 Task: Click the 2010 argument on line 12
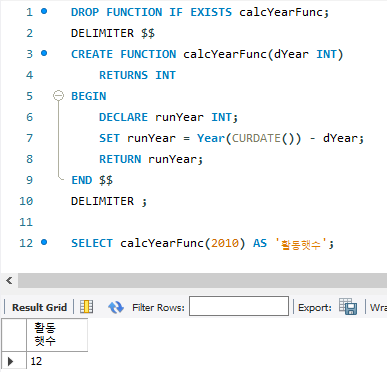click(x=225, y=243)
